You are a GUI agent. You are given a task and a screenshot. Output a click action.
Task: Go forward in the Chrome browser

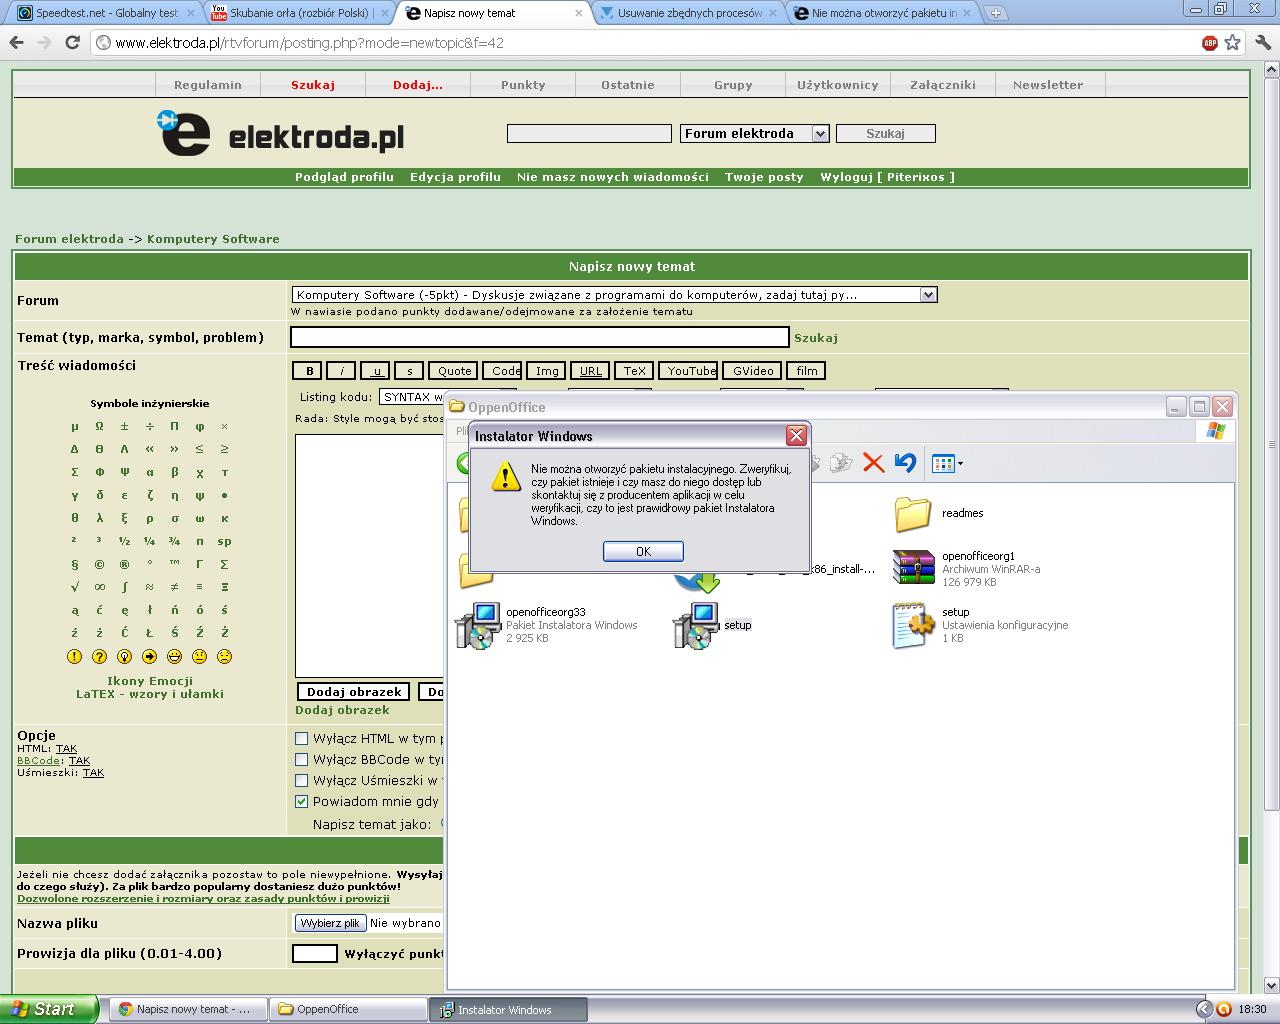44,43
